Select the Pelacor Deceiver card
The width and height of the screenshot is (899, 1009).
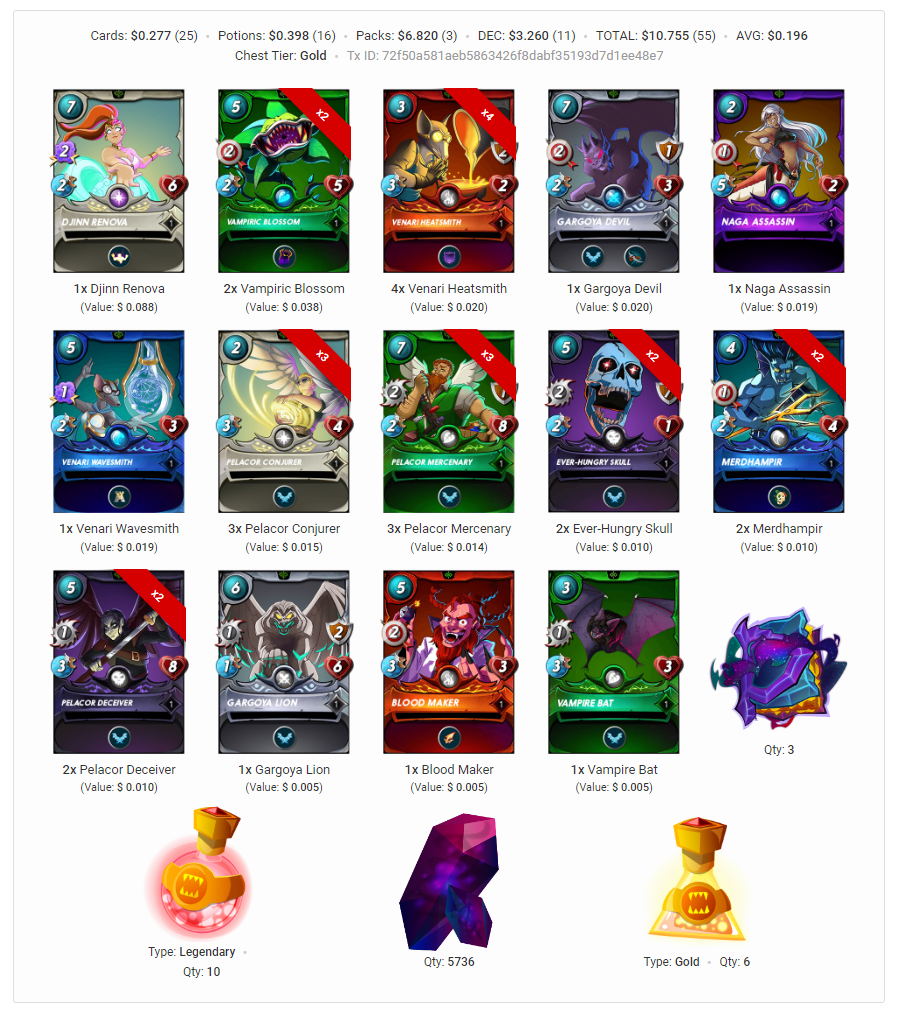pyautogui.click(x=119, y=662)
